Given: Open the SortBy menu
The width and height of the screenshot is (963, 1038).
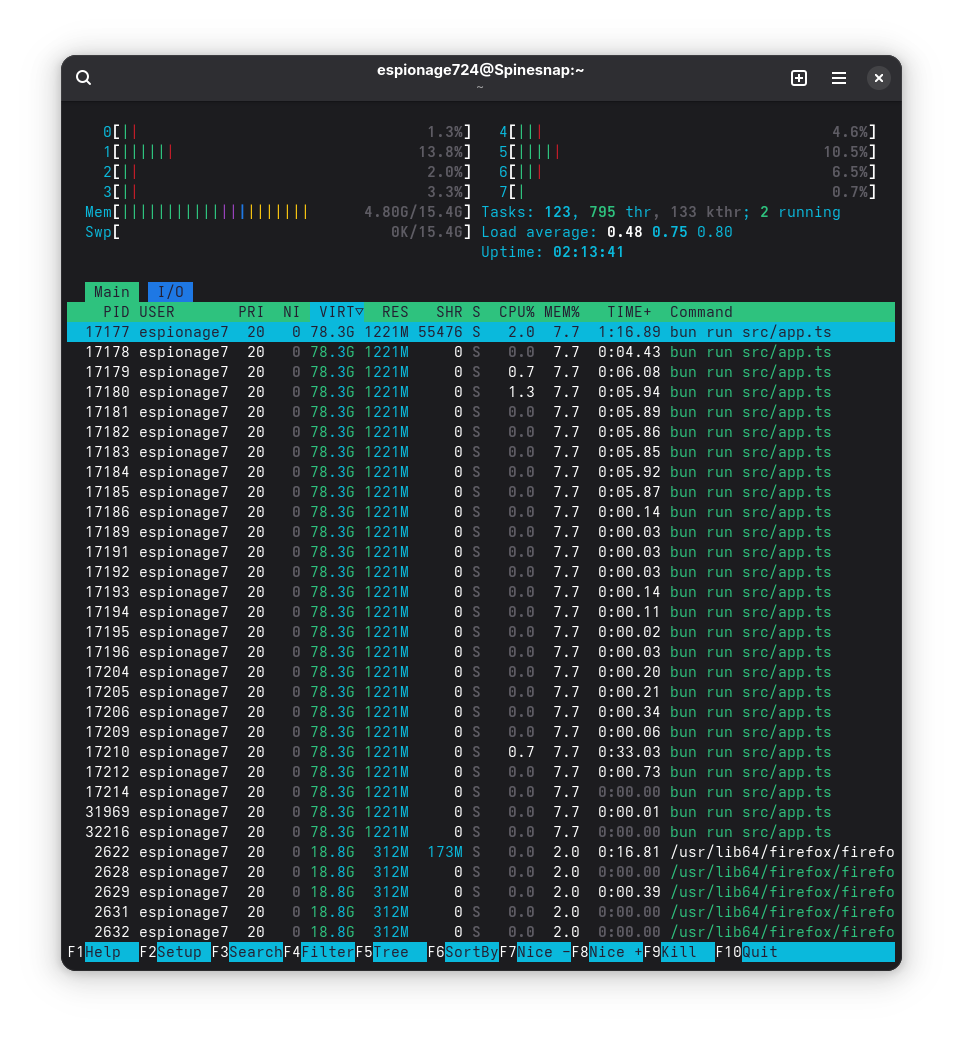Looking at the screenshot, I should [x=471, y=952].
